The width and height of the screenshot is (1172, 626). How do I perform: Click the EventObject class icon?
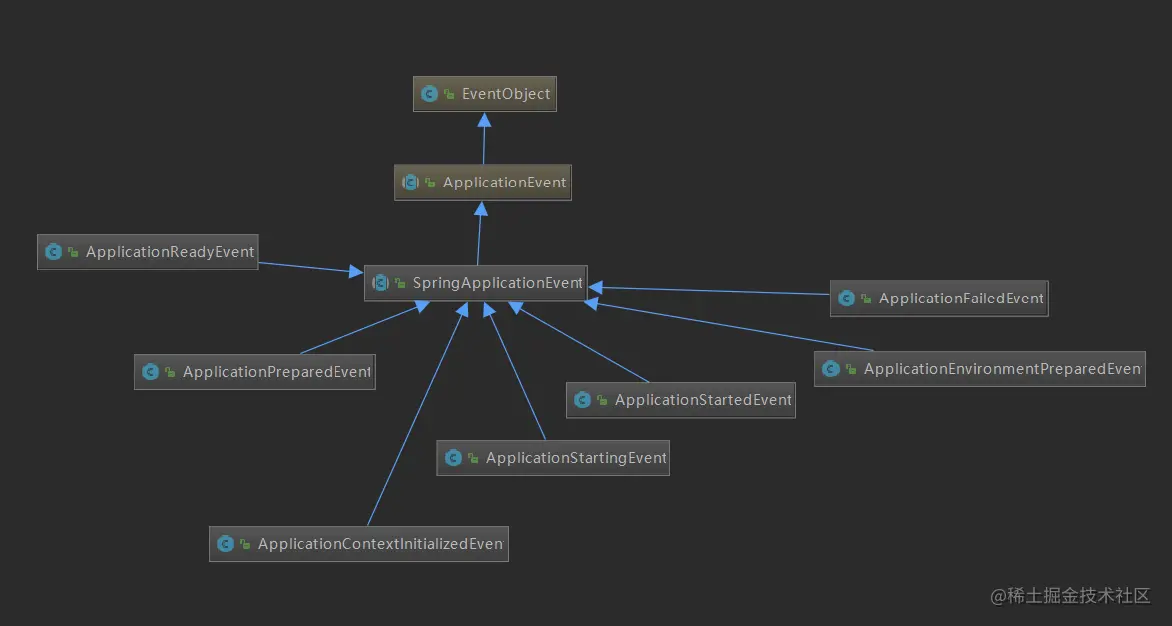coord(429,93)
